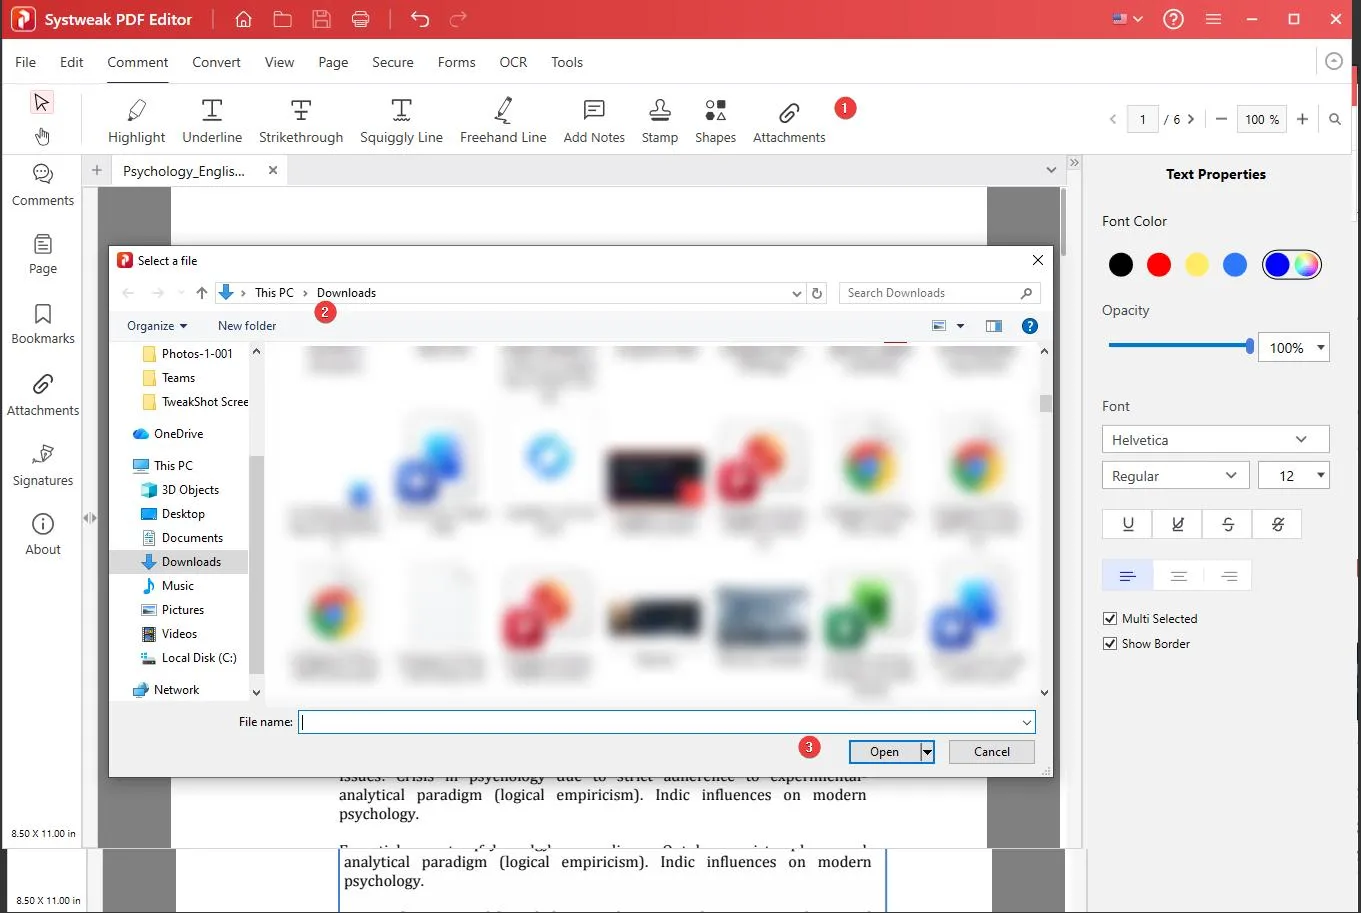Open the font size dropdown

point(1293,475)
